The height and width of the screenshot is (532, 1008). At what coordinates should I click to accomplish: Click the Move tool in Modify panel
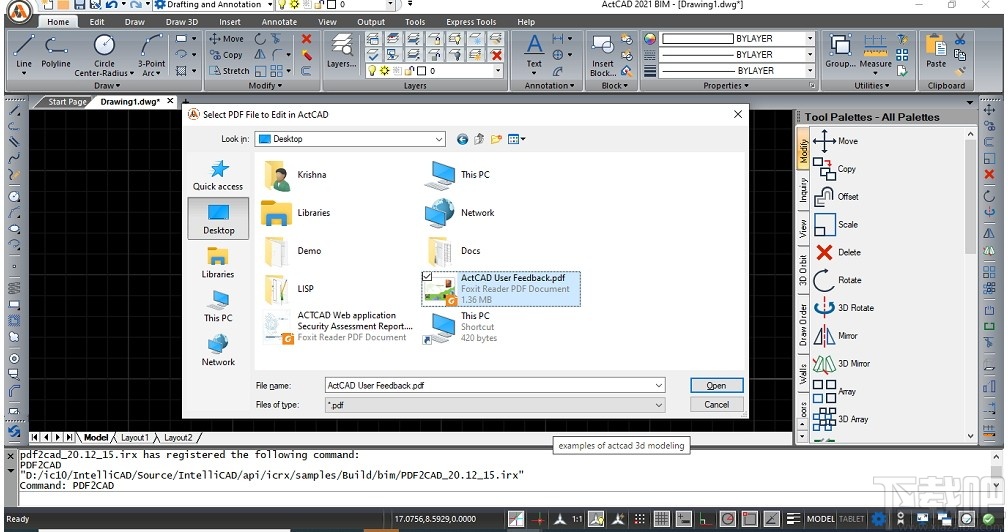[226, 39]
